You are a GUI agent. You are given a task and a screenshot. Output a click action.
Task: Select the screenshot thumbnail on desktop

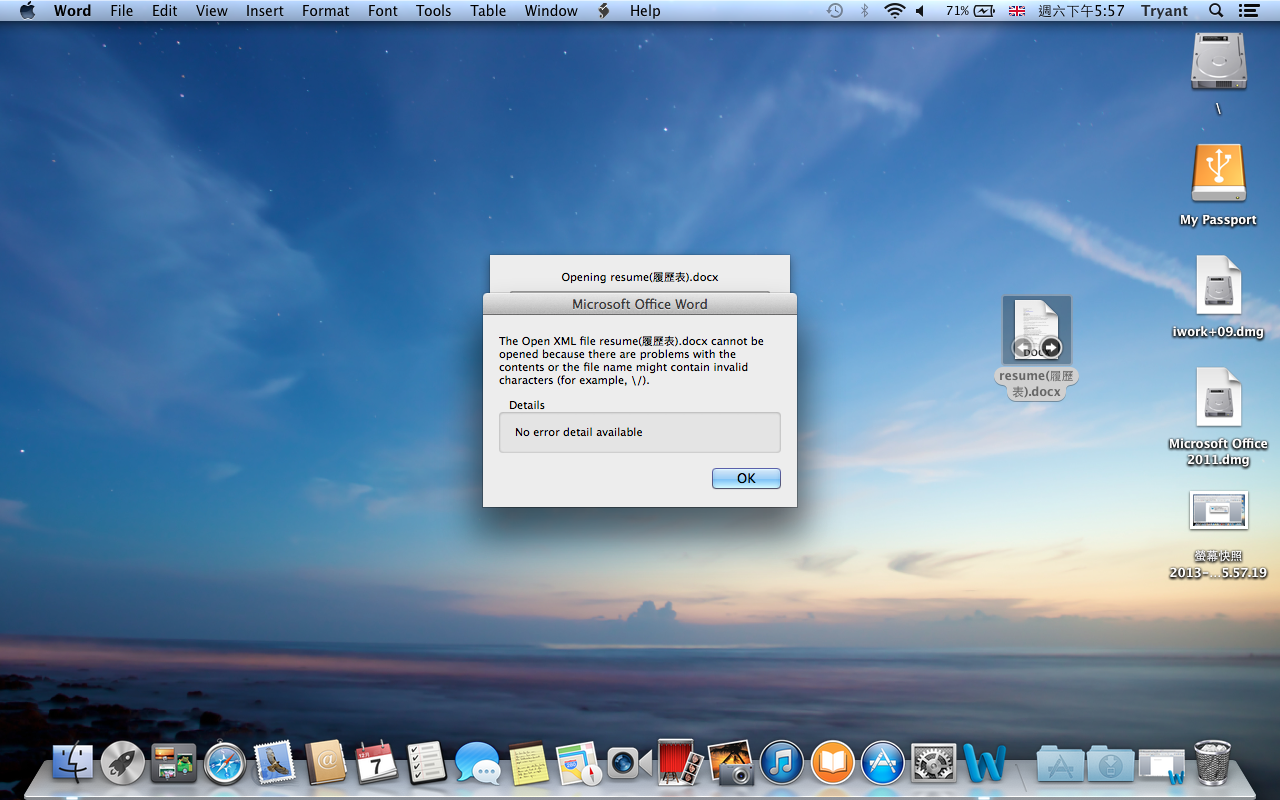[1218, 510]
